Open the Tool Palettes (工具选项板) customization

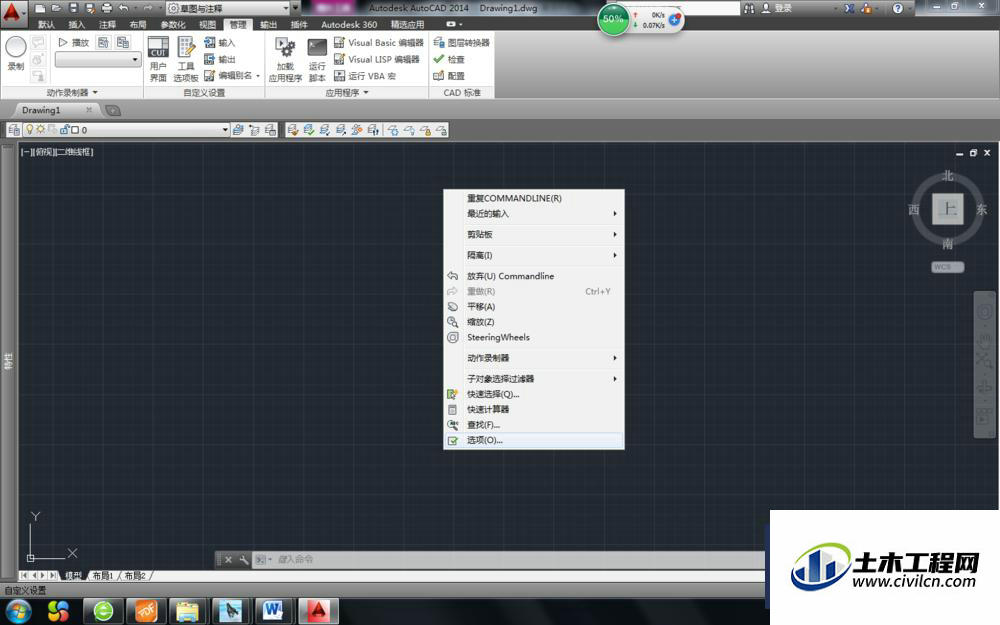point(186,59)
